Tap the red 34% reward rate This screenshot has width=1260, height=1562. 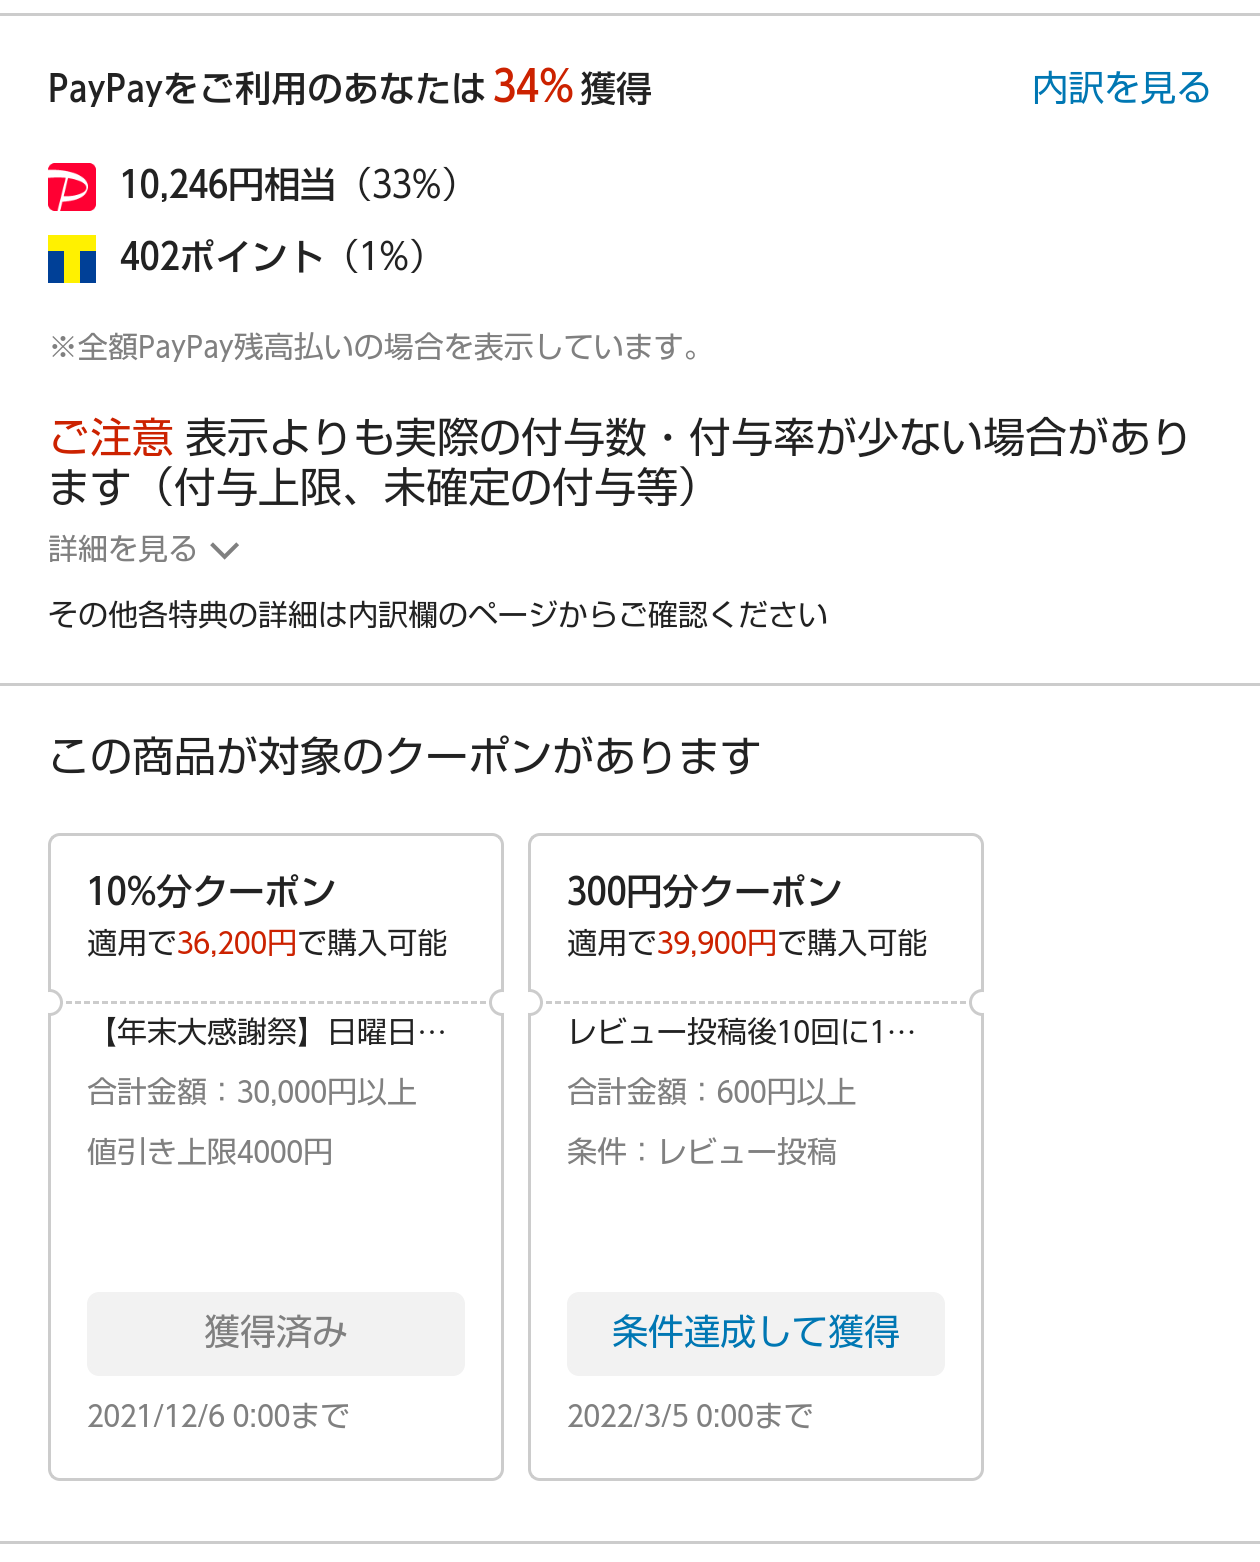click(532, 87)
